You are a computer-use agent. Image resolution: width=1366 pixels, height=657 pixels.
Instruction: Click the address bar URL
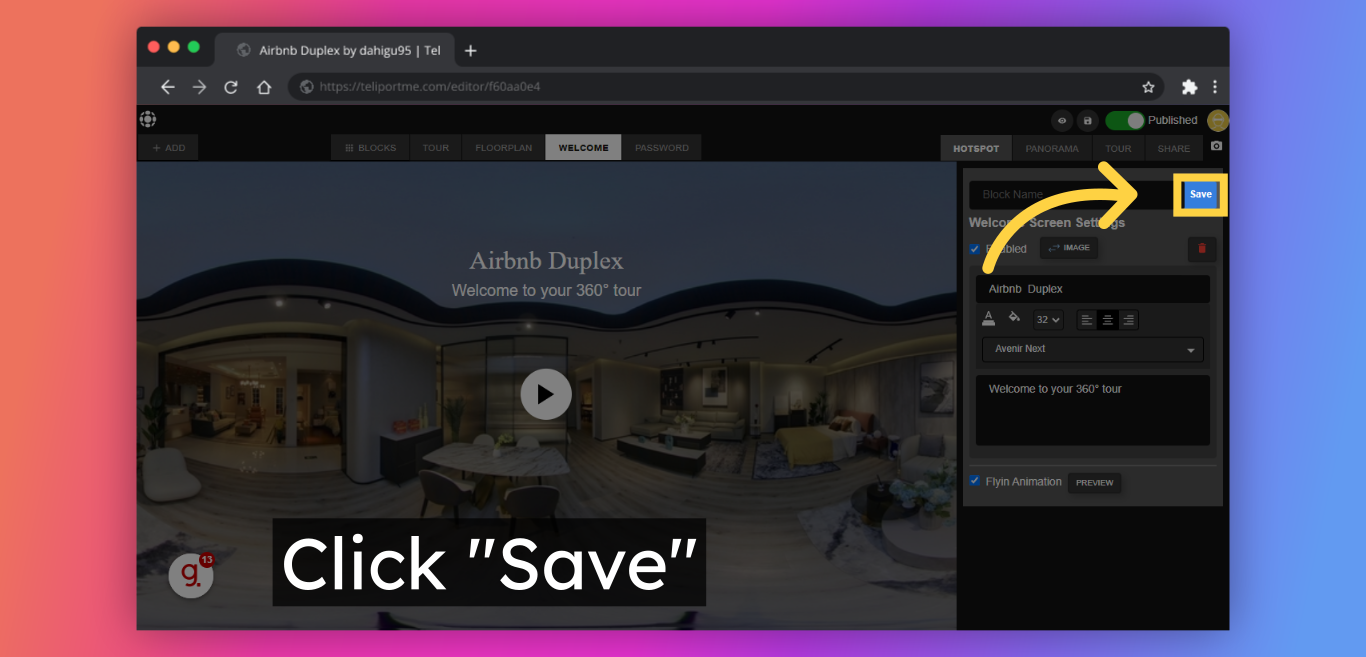430,87
